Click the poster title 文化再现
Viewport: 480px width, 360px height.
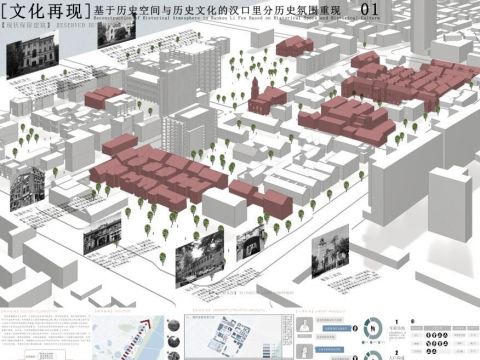click(x=46, y=10)
